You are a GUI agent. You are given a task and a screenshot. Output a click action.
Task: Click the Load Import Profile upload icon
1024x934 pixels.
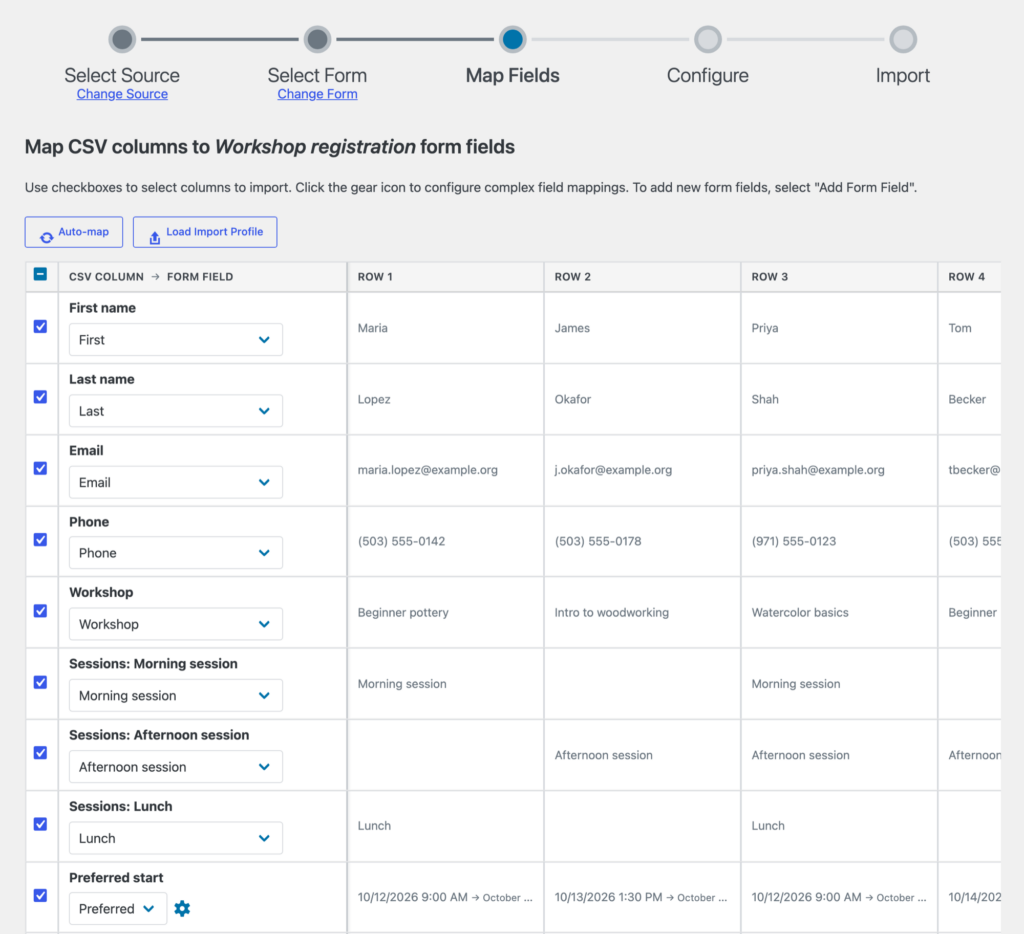(155, 238)
